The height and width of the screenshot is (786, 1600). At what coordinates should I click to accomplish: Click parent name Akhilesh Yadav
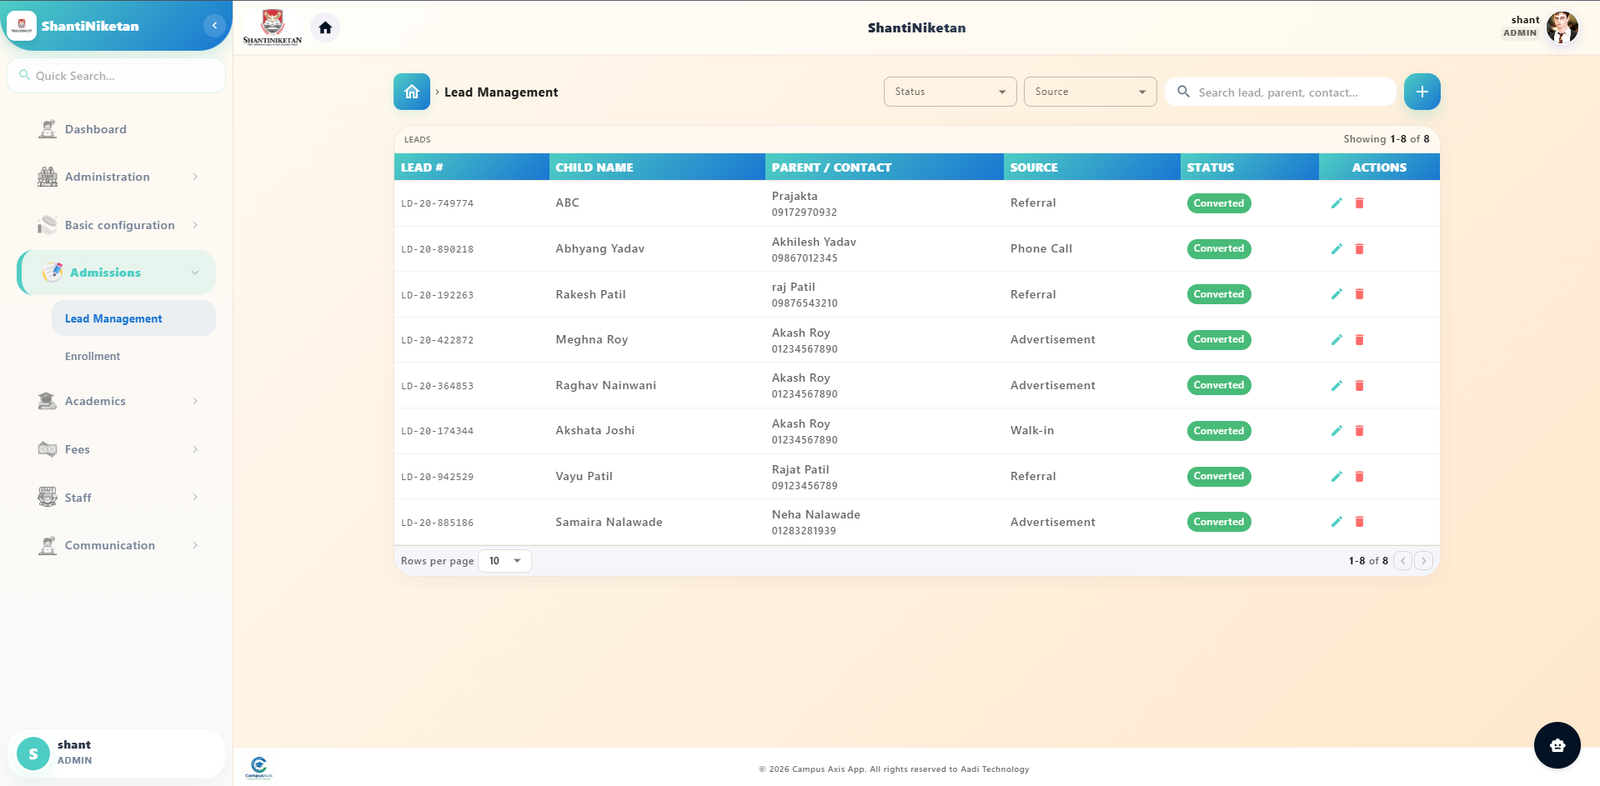point(814,242)
